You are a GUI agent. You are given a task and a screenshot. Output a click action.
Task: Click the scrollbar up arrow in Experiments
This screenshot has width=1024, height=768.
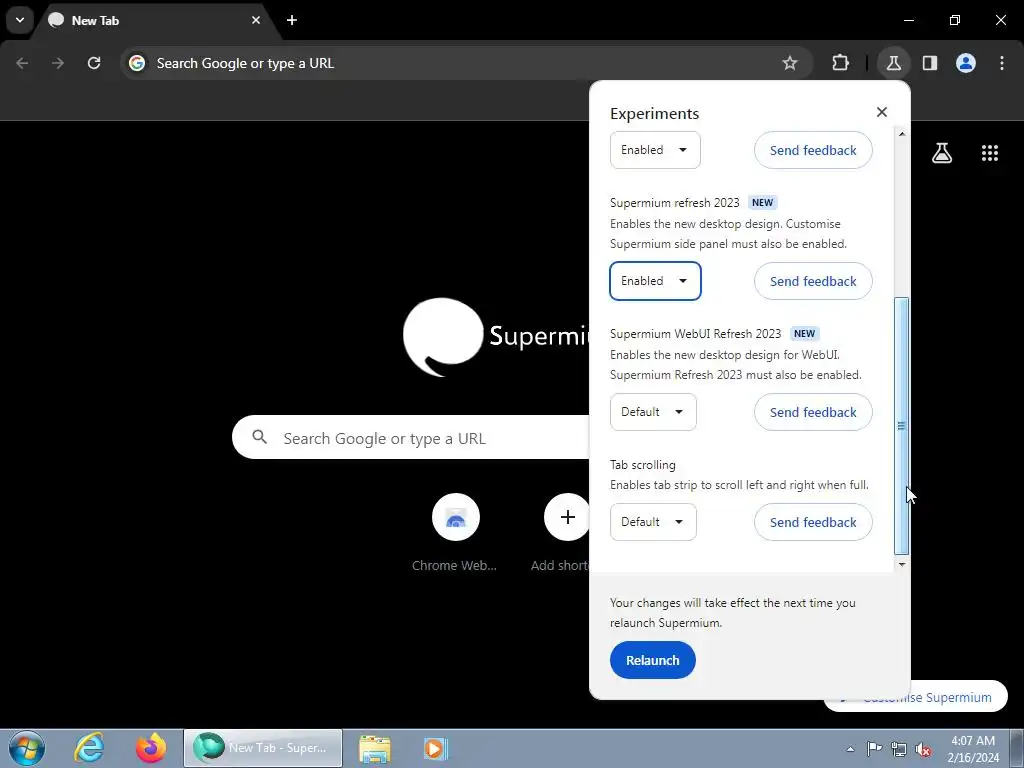pyautogui.click(x=902, y=135)
